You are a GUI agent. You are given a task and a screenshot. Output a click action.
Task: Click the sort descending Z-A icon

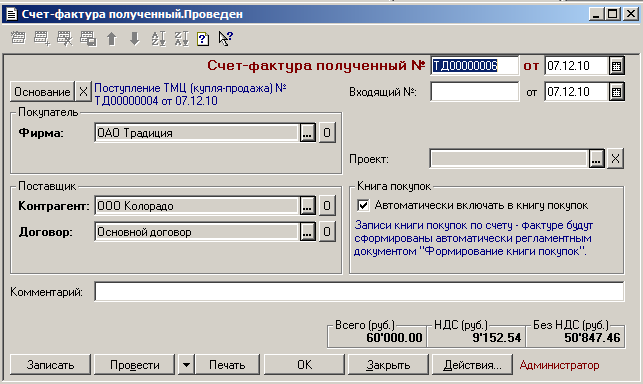tap(181, 39)
